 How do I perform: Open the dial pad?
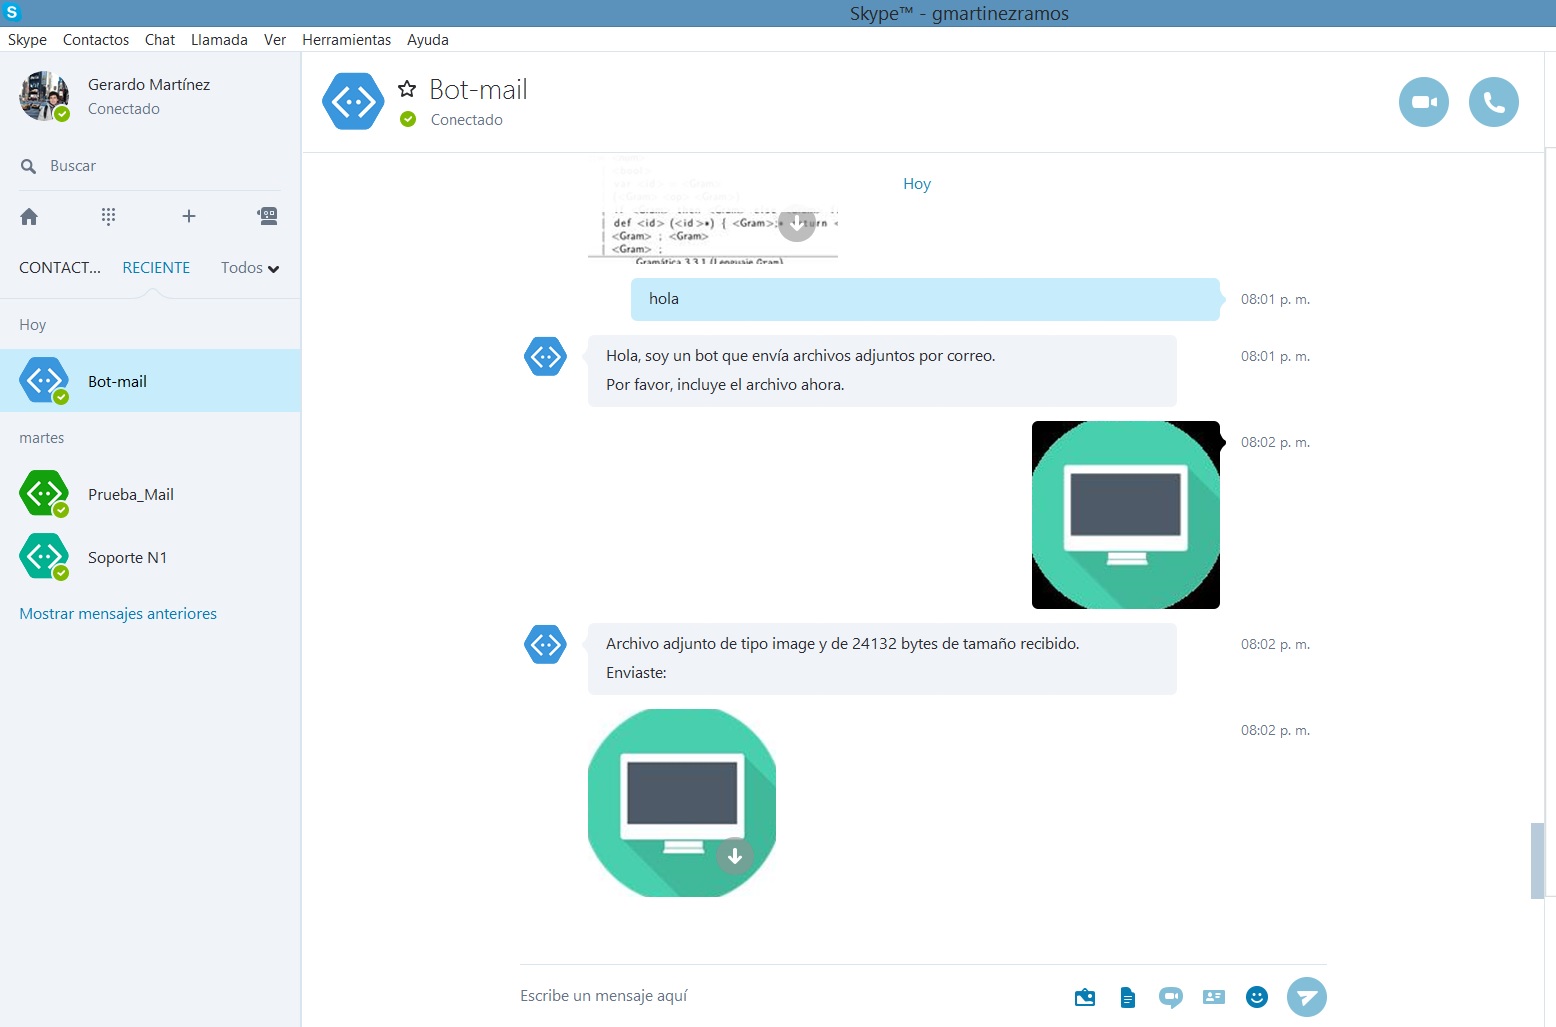tap(108, 216)
